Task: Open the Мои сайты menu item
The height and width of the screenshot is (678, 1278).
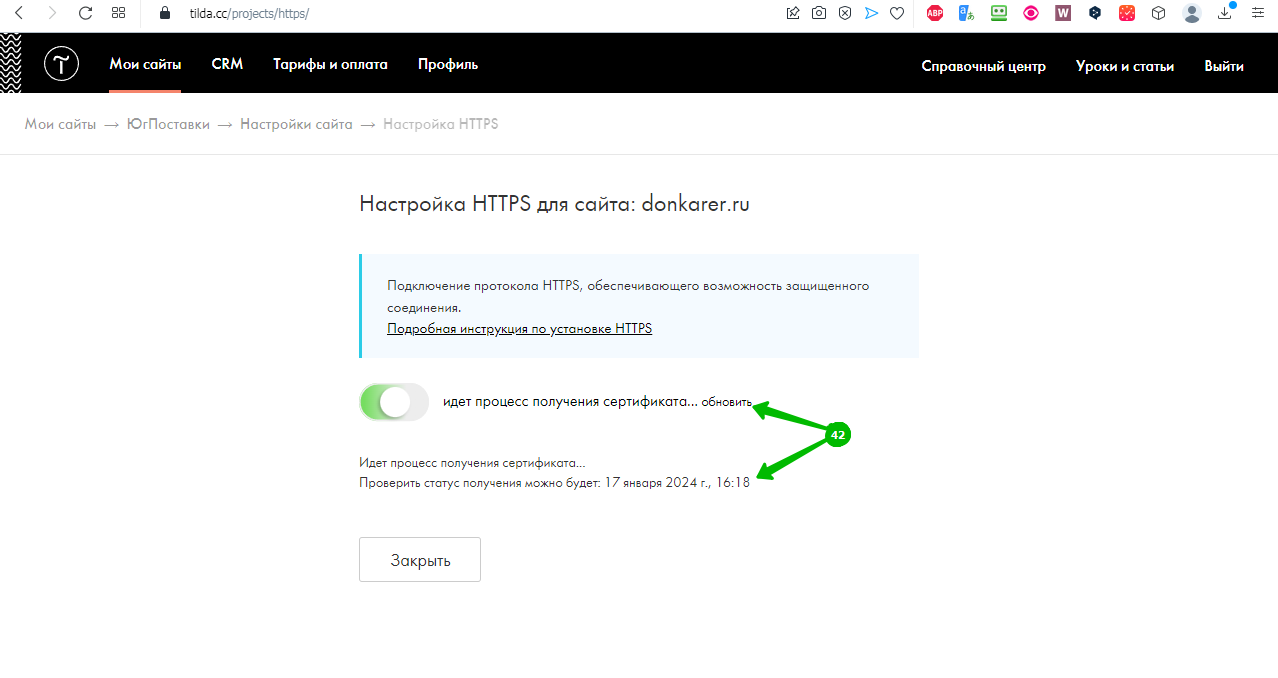Action: [145, 65]
